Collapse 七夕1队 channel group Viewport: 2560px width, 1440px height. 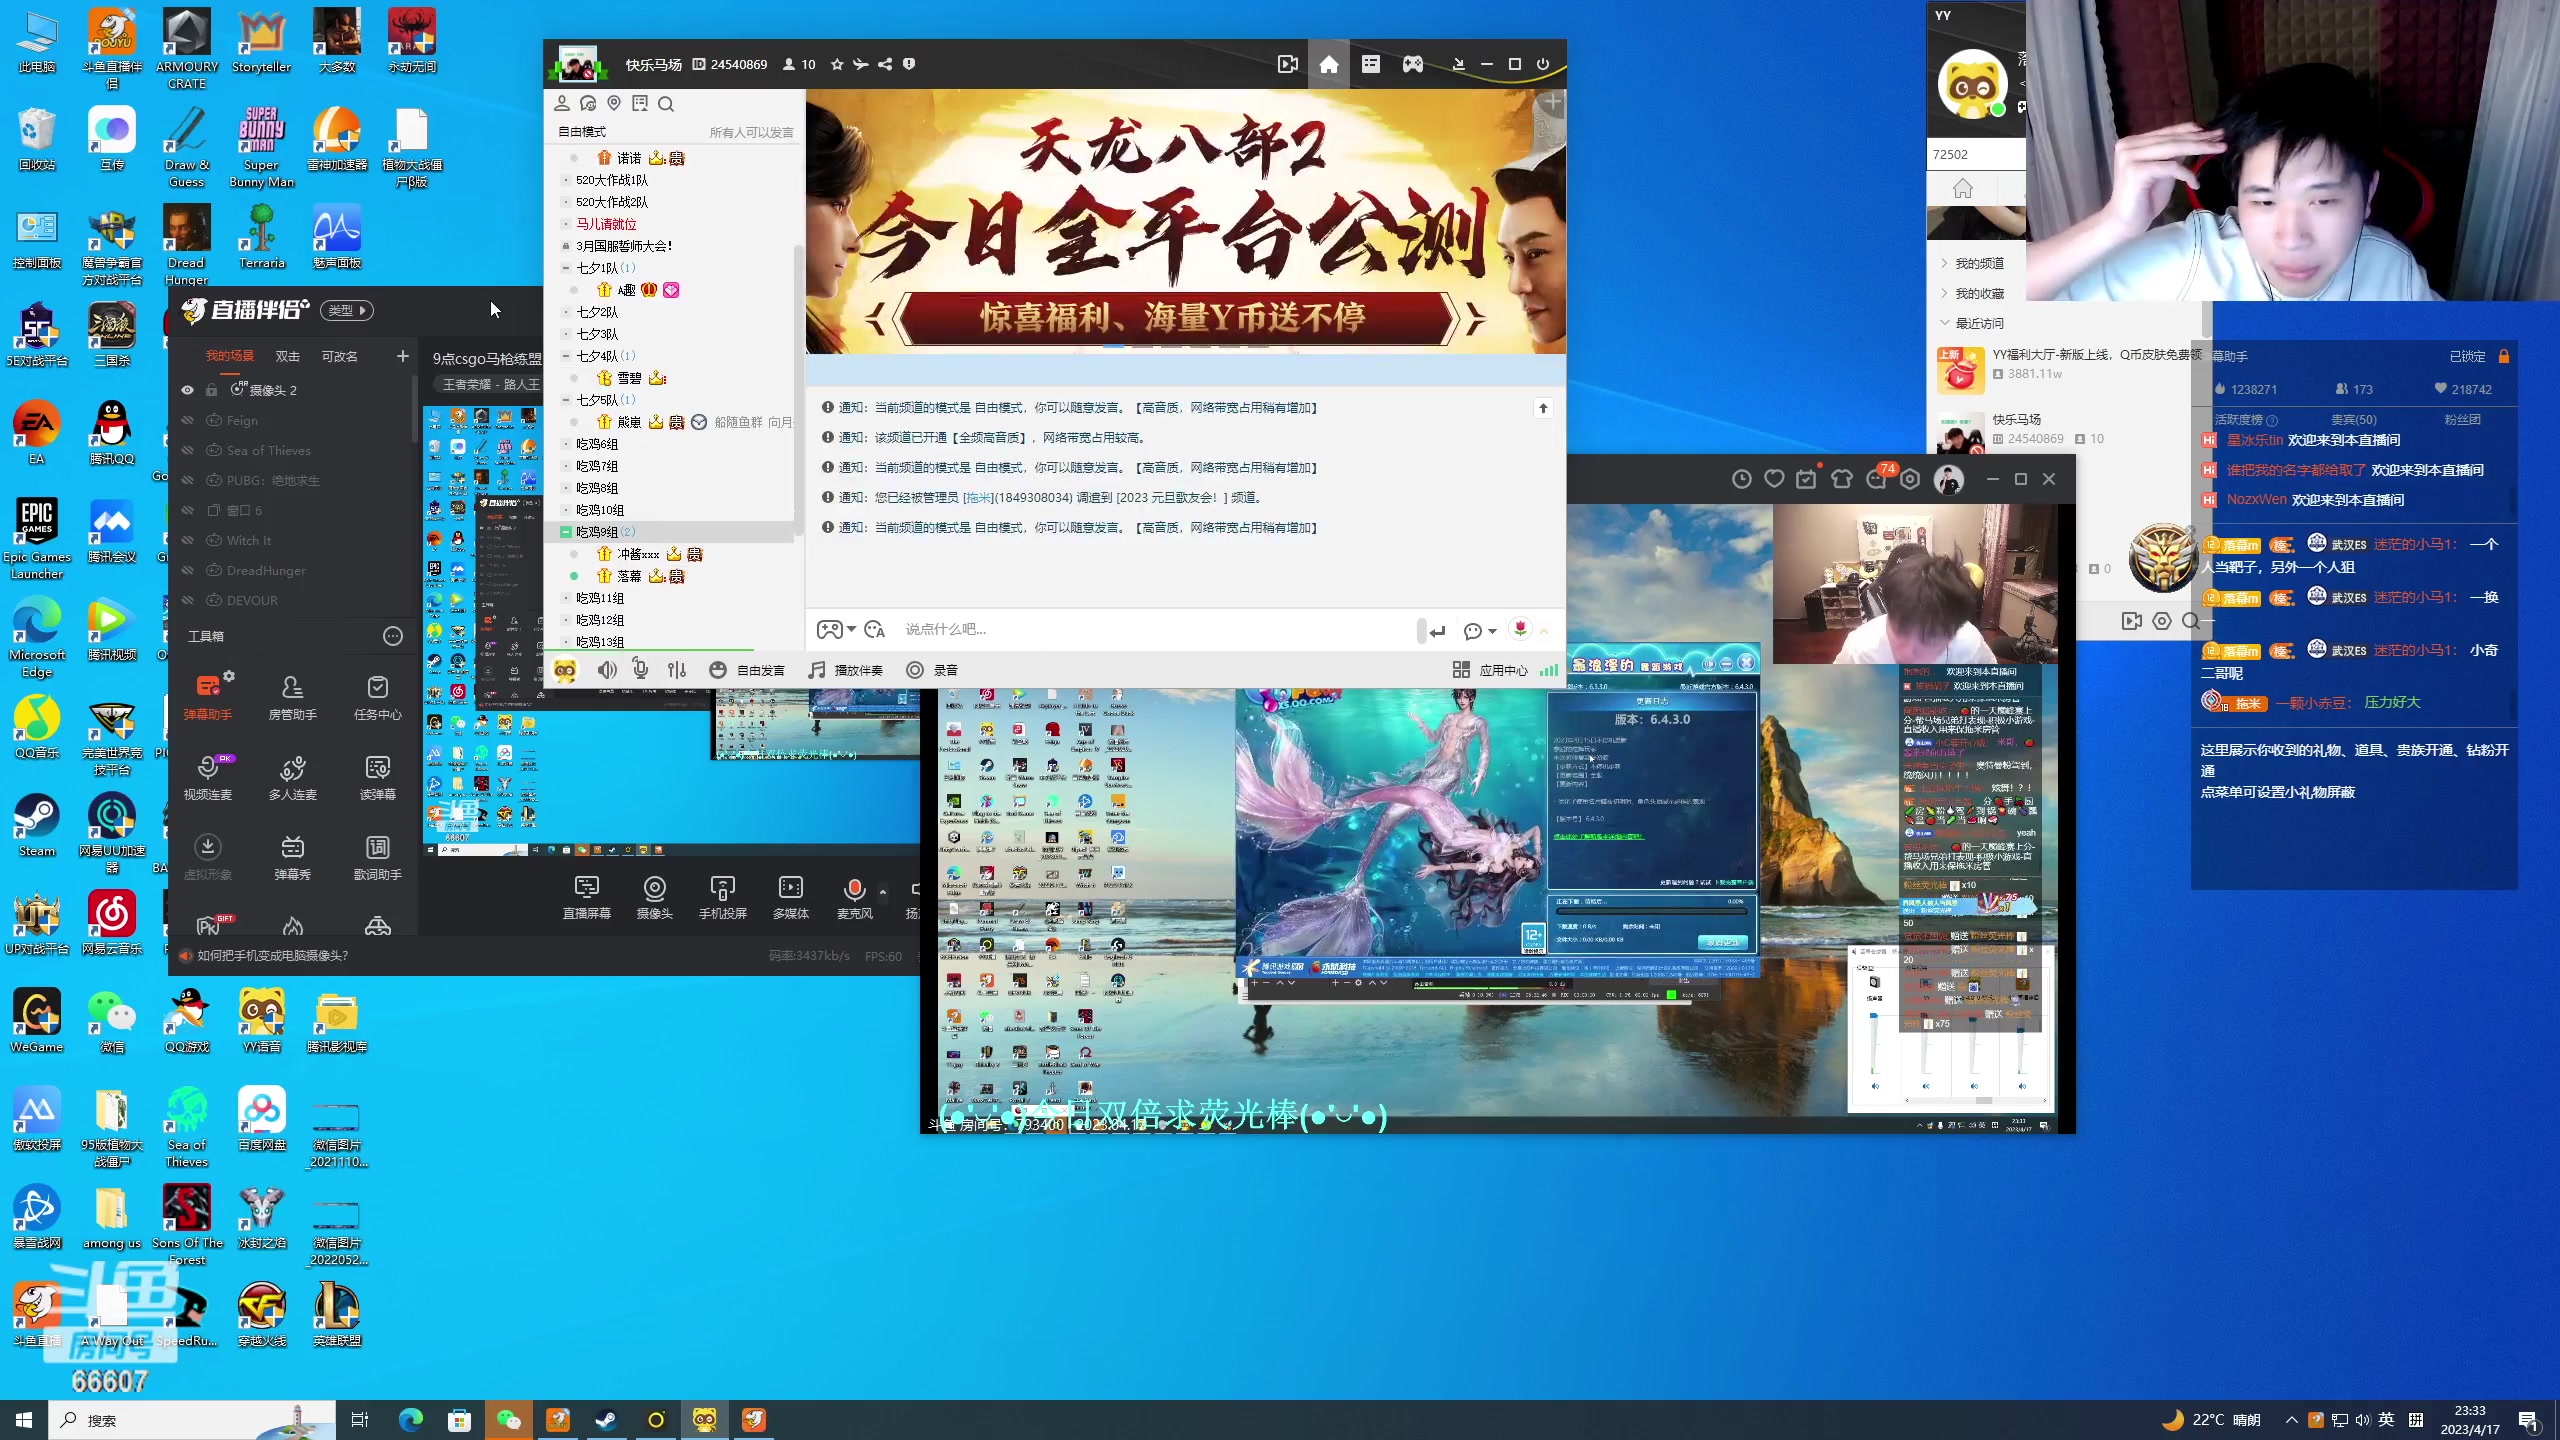[x=566, y=268]
